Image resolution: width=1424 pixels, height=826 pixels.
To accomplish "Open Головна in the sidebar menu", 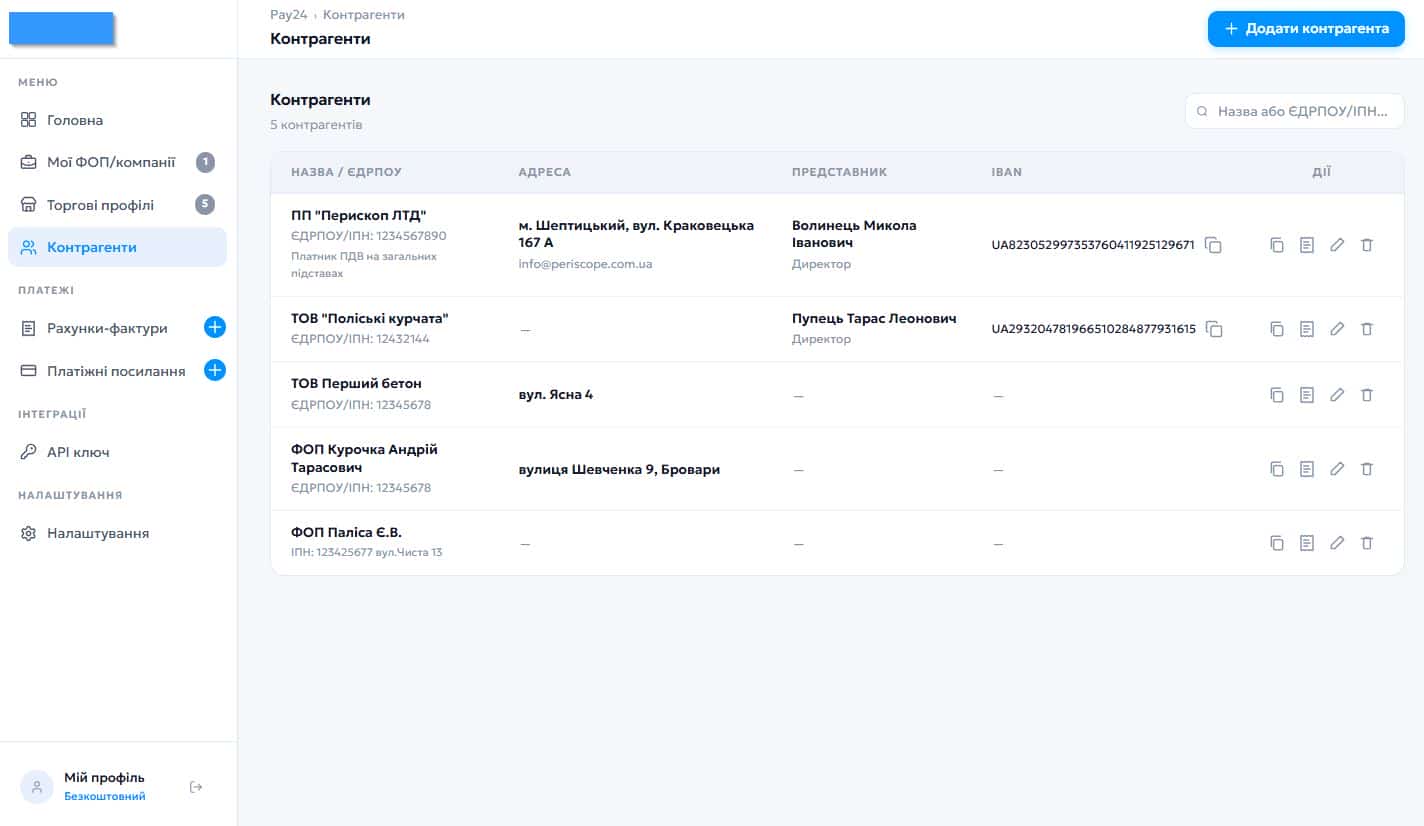I will click(117, 120).
